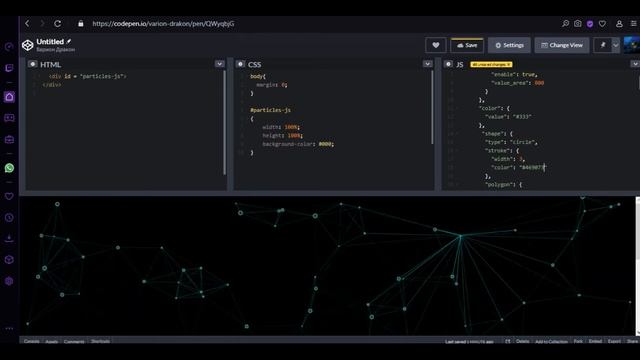This screenshot has height=360, width=640.
Task: Open the author name link under Untitled
Action: pos(56,50)
